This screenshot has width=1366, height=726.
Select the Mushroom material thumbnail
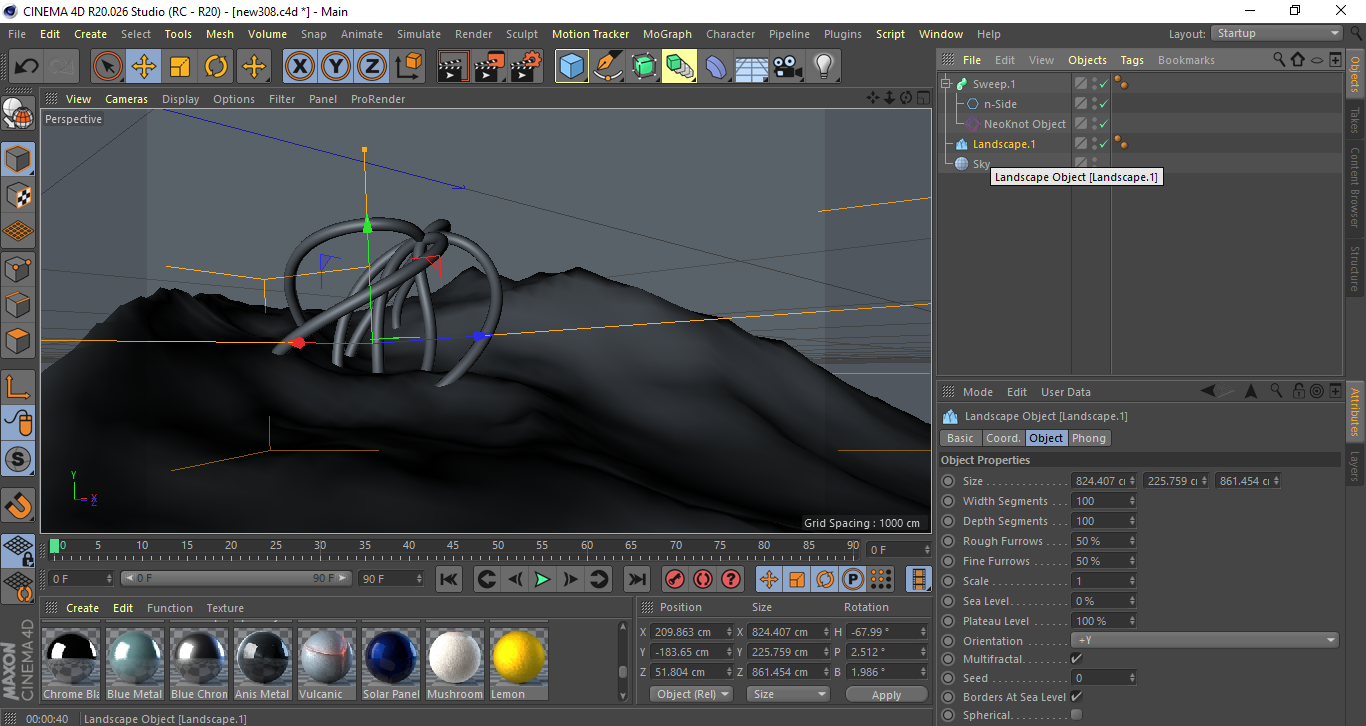454,664
